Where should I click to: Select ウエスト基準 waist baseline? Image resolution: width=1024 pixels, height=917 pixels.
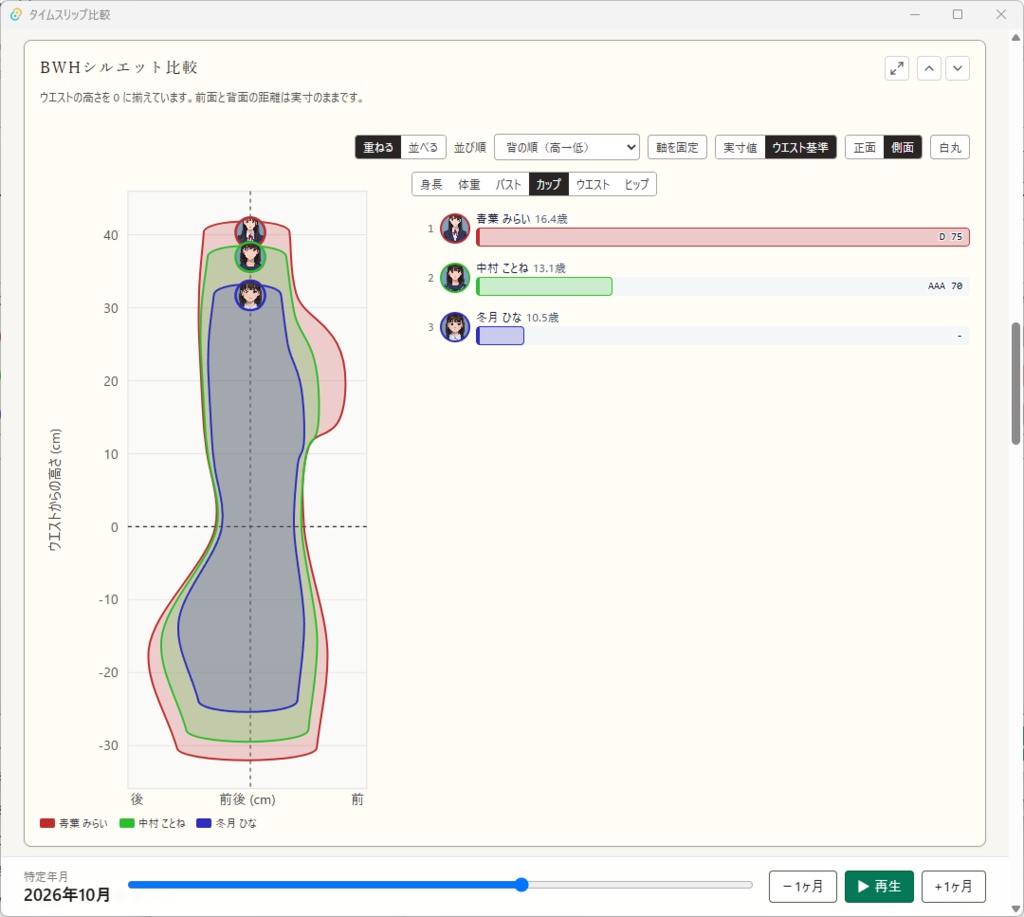(800, 147)
